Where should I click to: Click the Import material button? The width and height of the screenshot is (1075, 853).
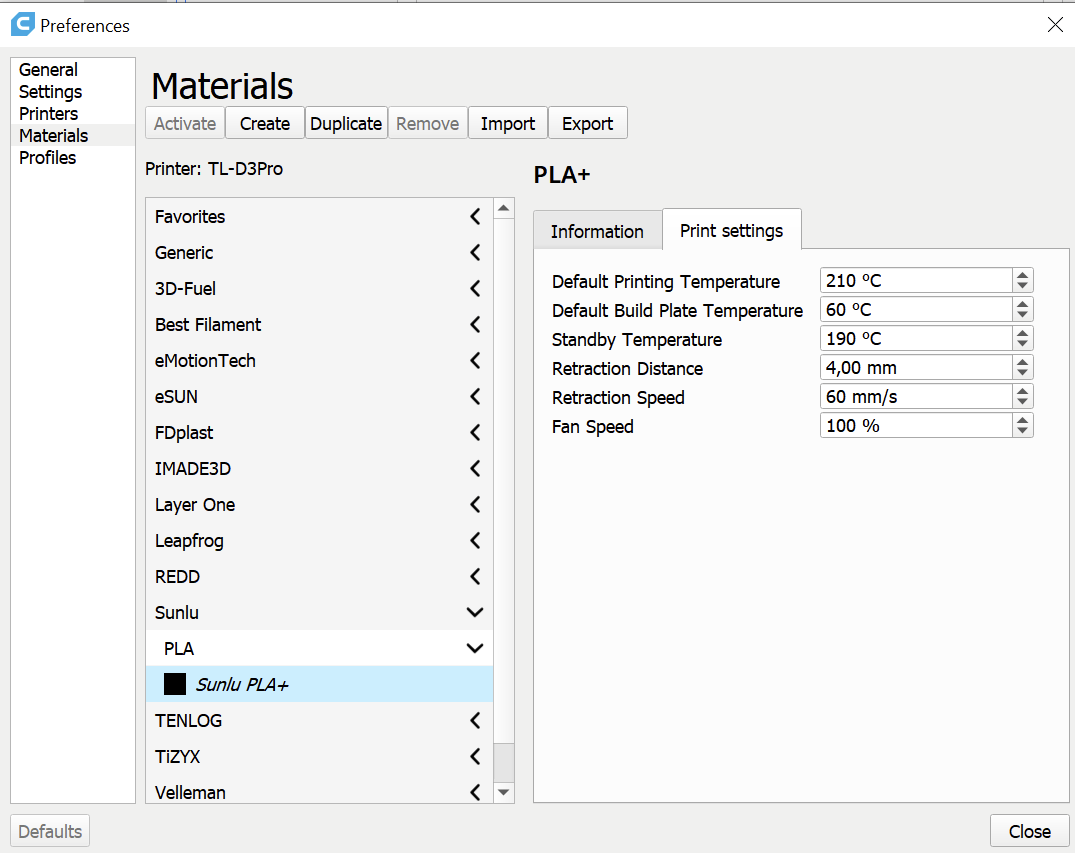[x=508, y=123]
